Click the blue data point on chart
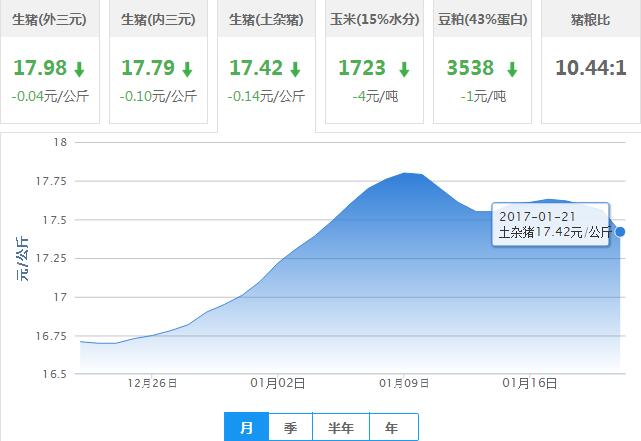The width and height of the screenshot is (641, 441). tap(620, 231)
